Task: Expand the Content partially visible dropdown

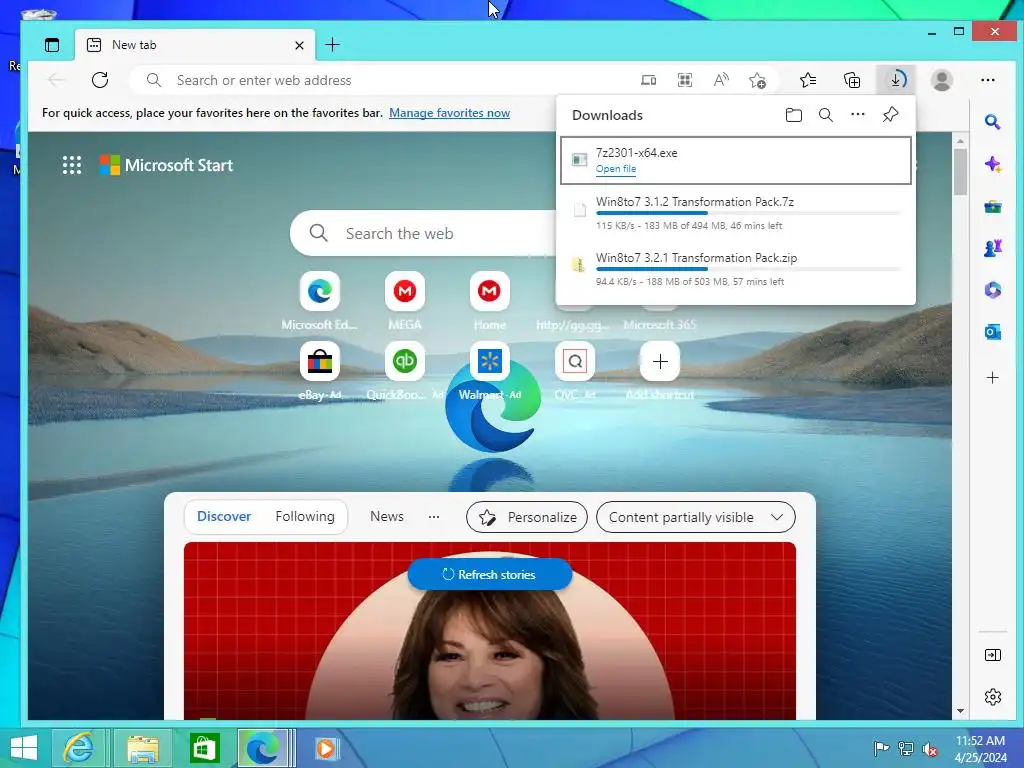Action: [x=696, y=517]
